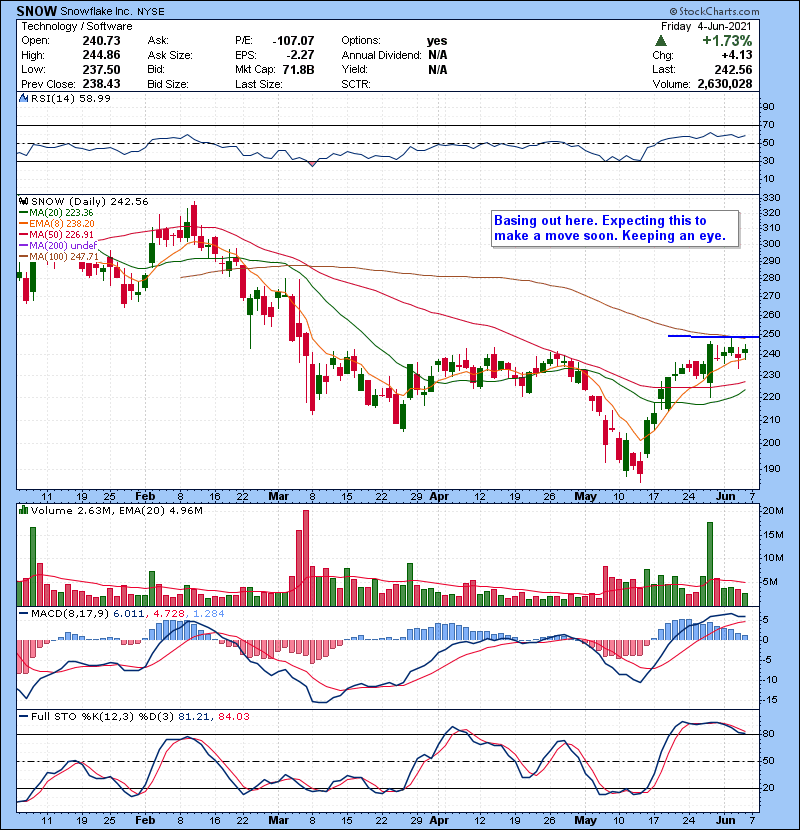Click the StockCharts.com watermark text
Viewport: 800px width, 830px height.
pyautogui.click(x=714, y=11)
